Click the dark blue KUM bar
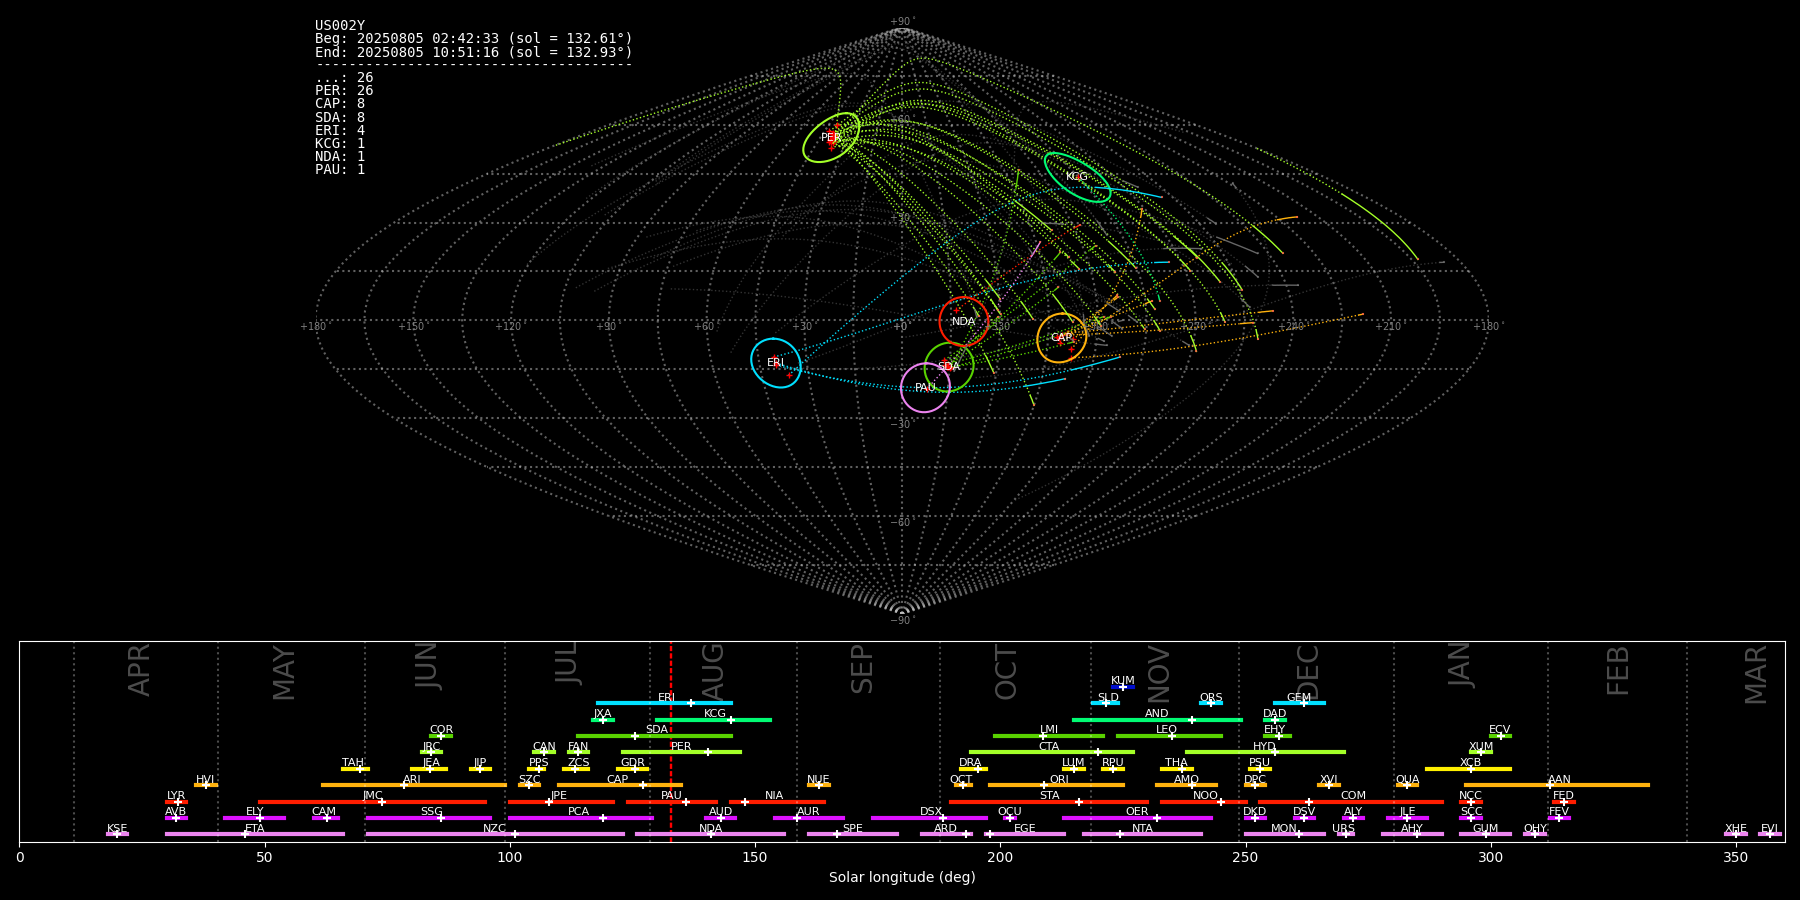This screenshot has width=1800, height=900. [x=1123, y=687]
